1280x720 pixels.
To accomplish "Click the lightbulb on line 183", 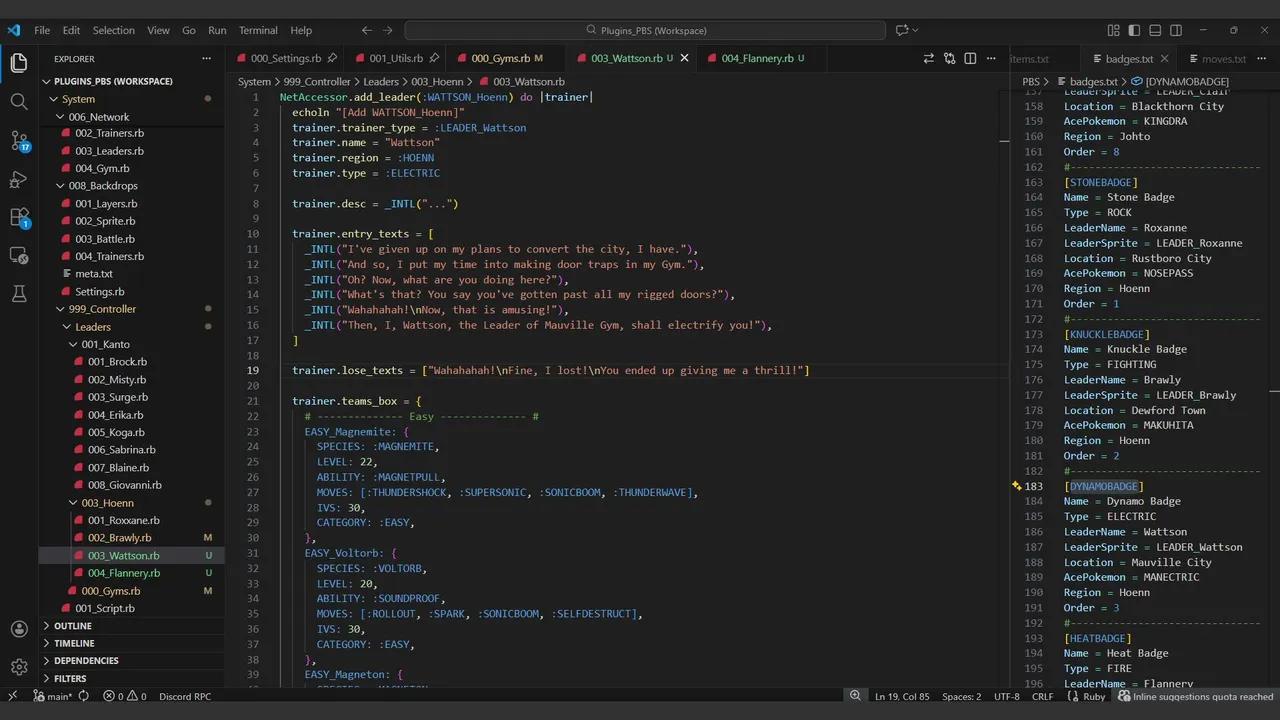I will tap(1016, 487).
